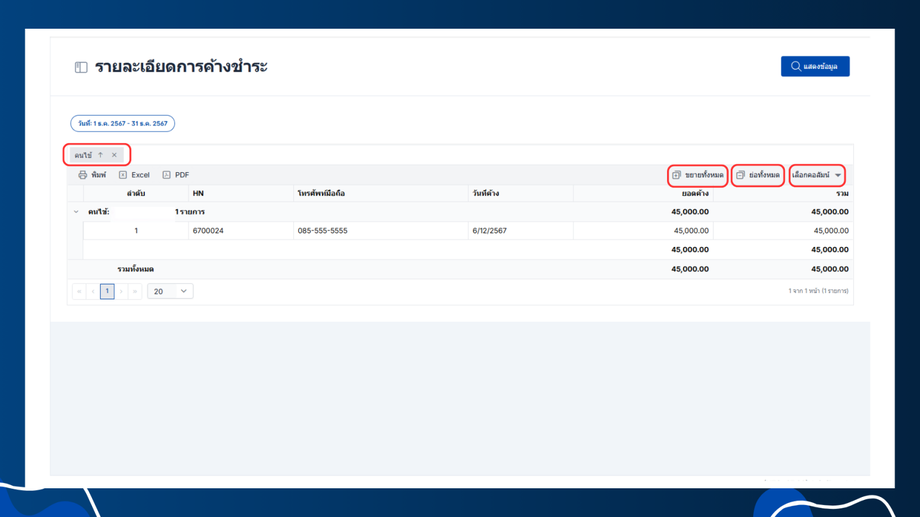Image resolution: width=920 pixels, height=517 pixels.
Task: Click the แสดงข้อมูล search button
Action: click(815, 66)
